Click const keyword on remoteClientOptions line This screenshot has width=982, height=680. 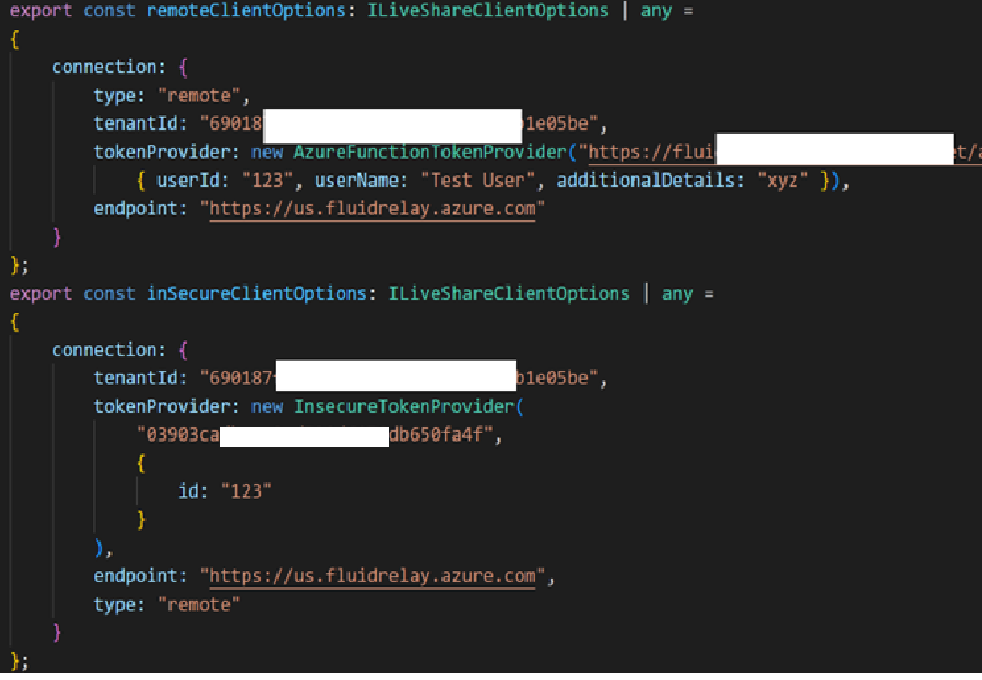109,11
